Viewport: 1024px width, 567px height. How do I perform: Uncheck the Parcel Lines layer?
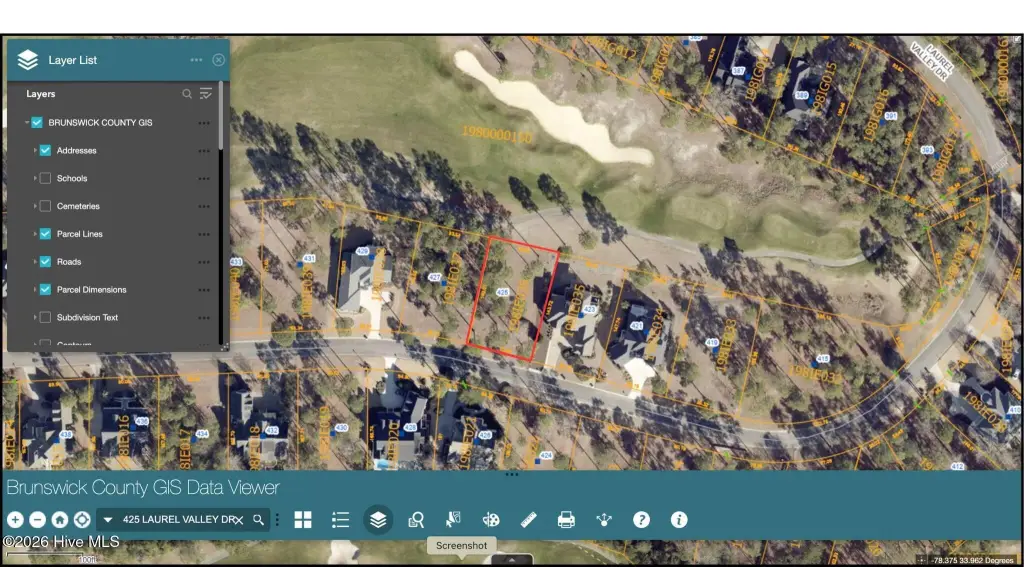point(45,234)
